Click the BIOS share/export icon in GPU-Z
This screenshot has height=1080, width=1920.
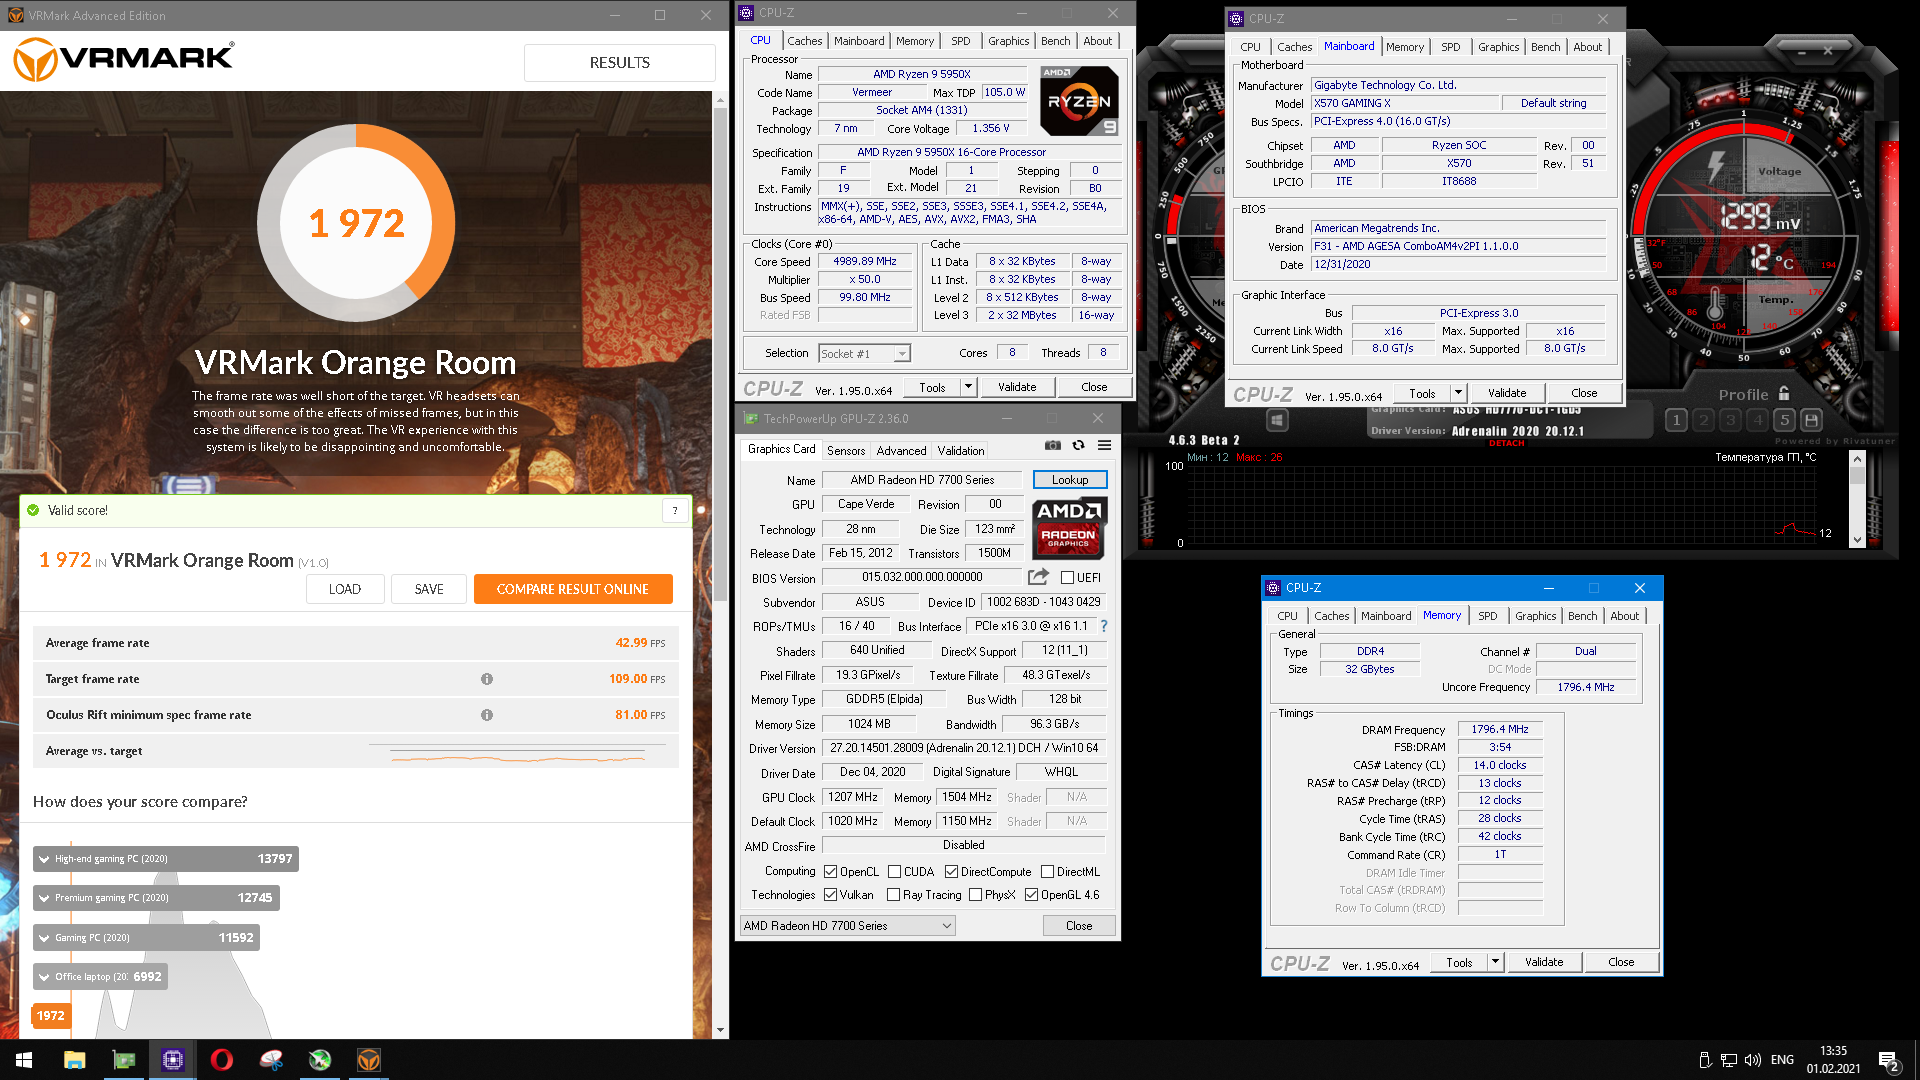(x=1038, y=577)
